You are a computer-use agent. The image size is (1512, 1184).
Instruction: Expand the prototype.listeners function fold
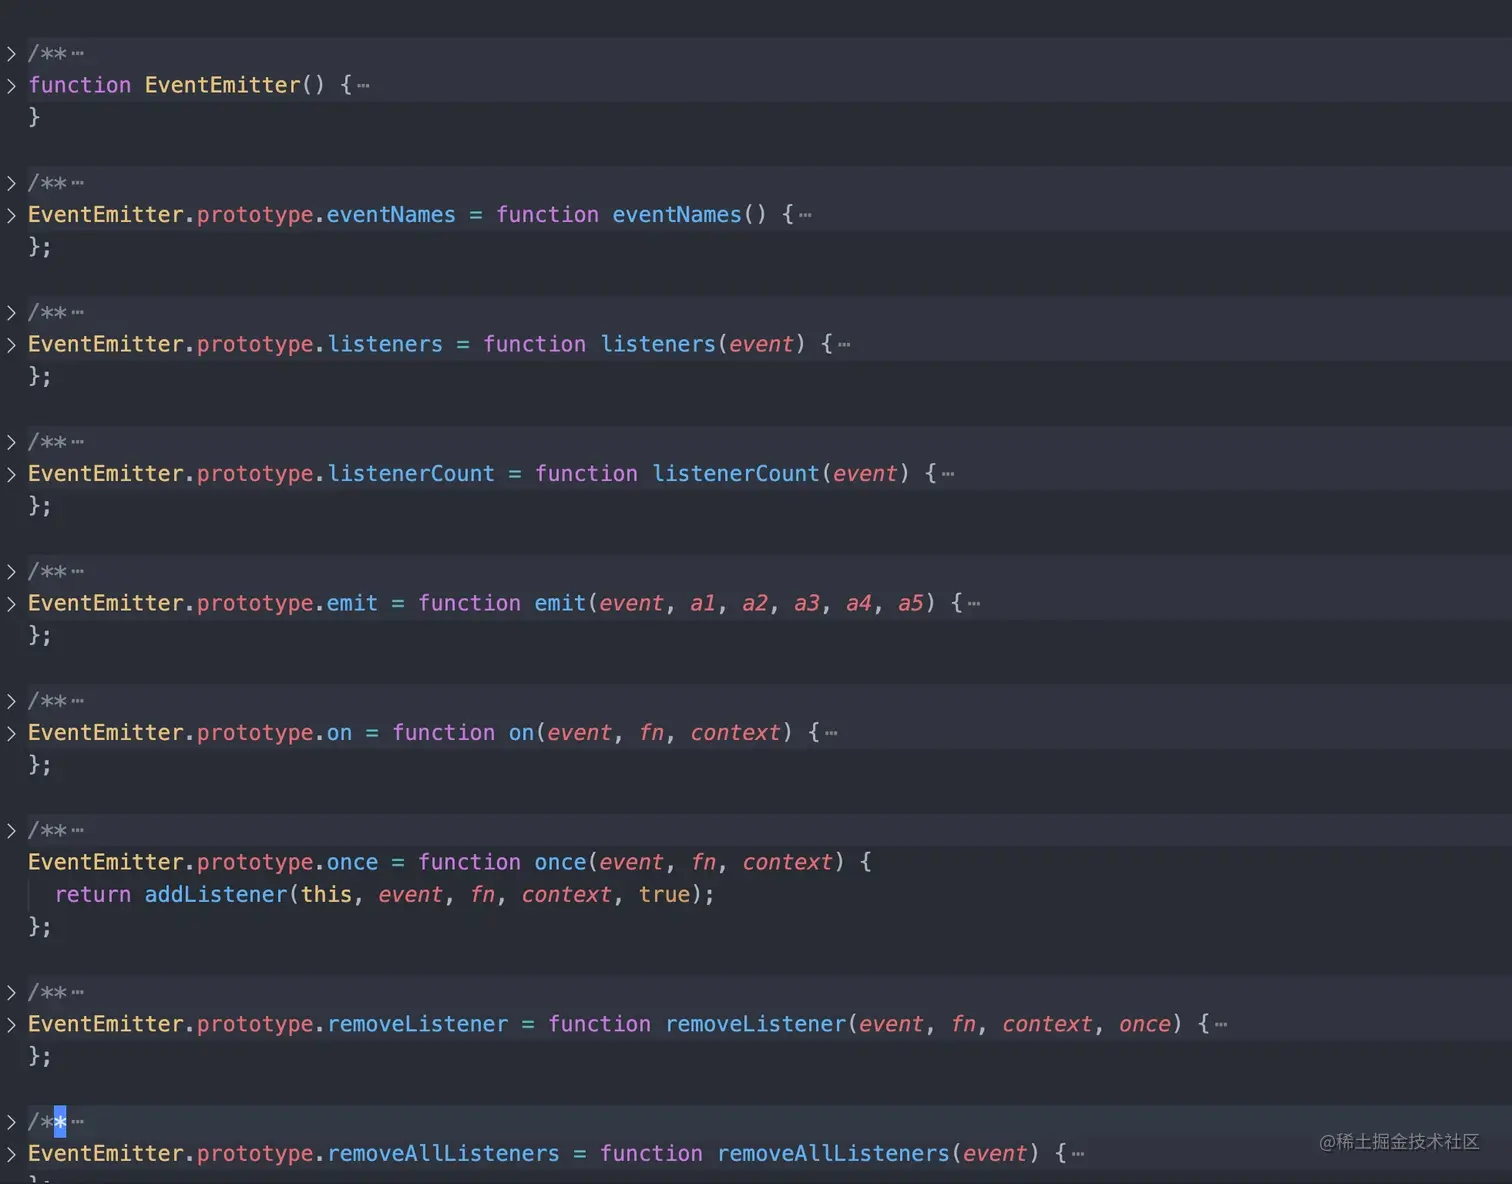tap(11, 345)
